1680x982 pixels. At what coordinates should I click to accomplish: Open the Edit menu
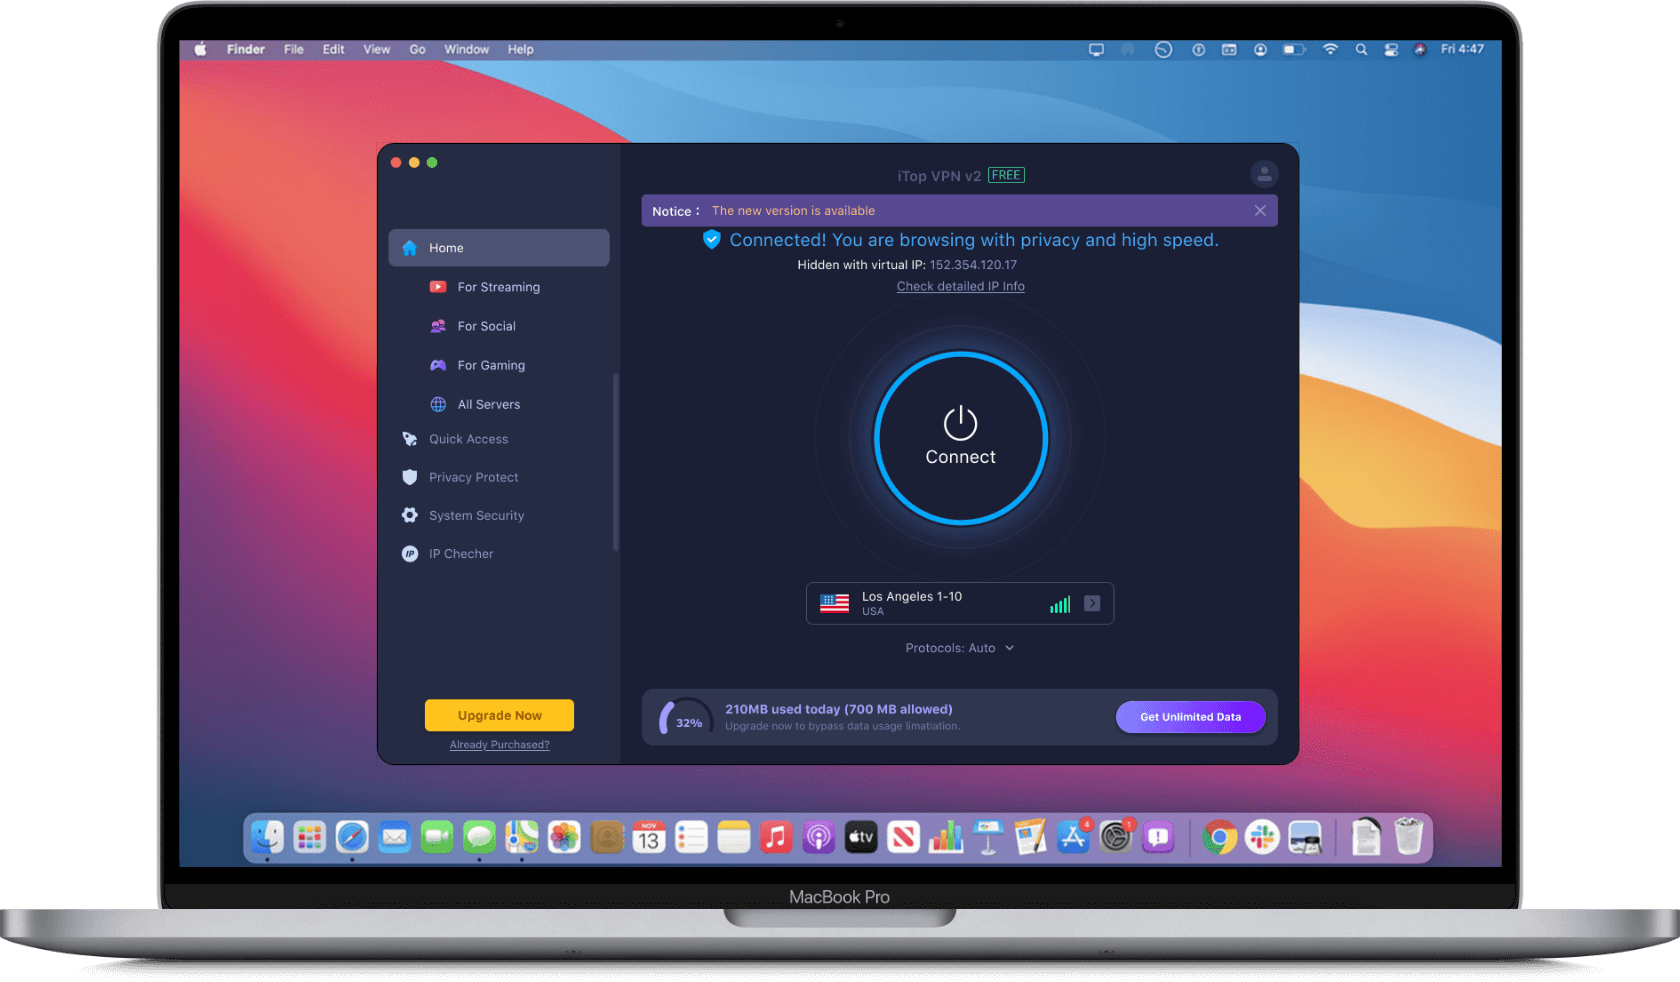click(x=333, y=49)
